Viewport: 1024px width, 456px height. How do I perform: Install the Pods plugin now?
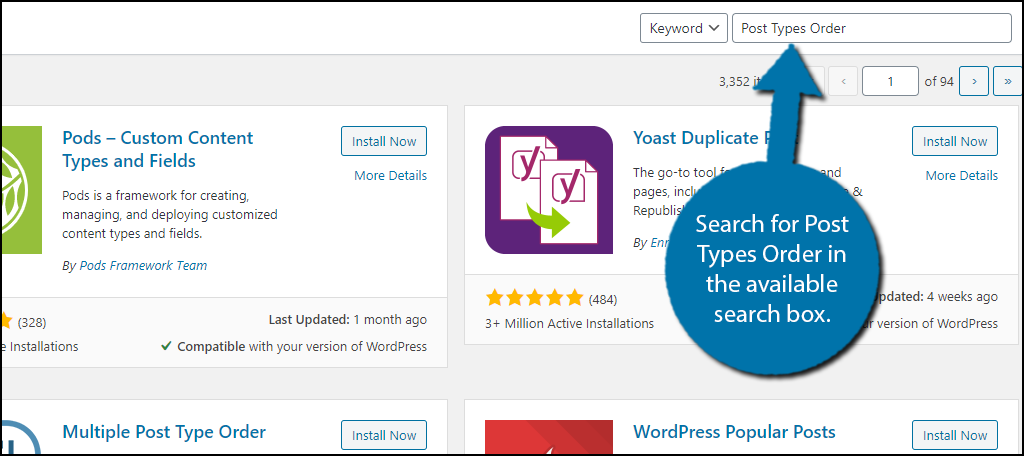pyautogui.click(x=384, y=141)
